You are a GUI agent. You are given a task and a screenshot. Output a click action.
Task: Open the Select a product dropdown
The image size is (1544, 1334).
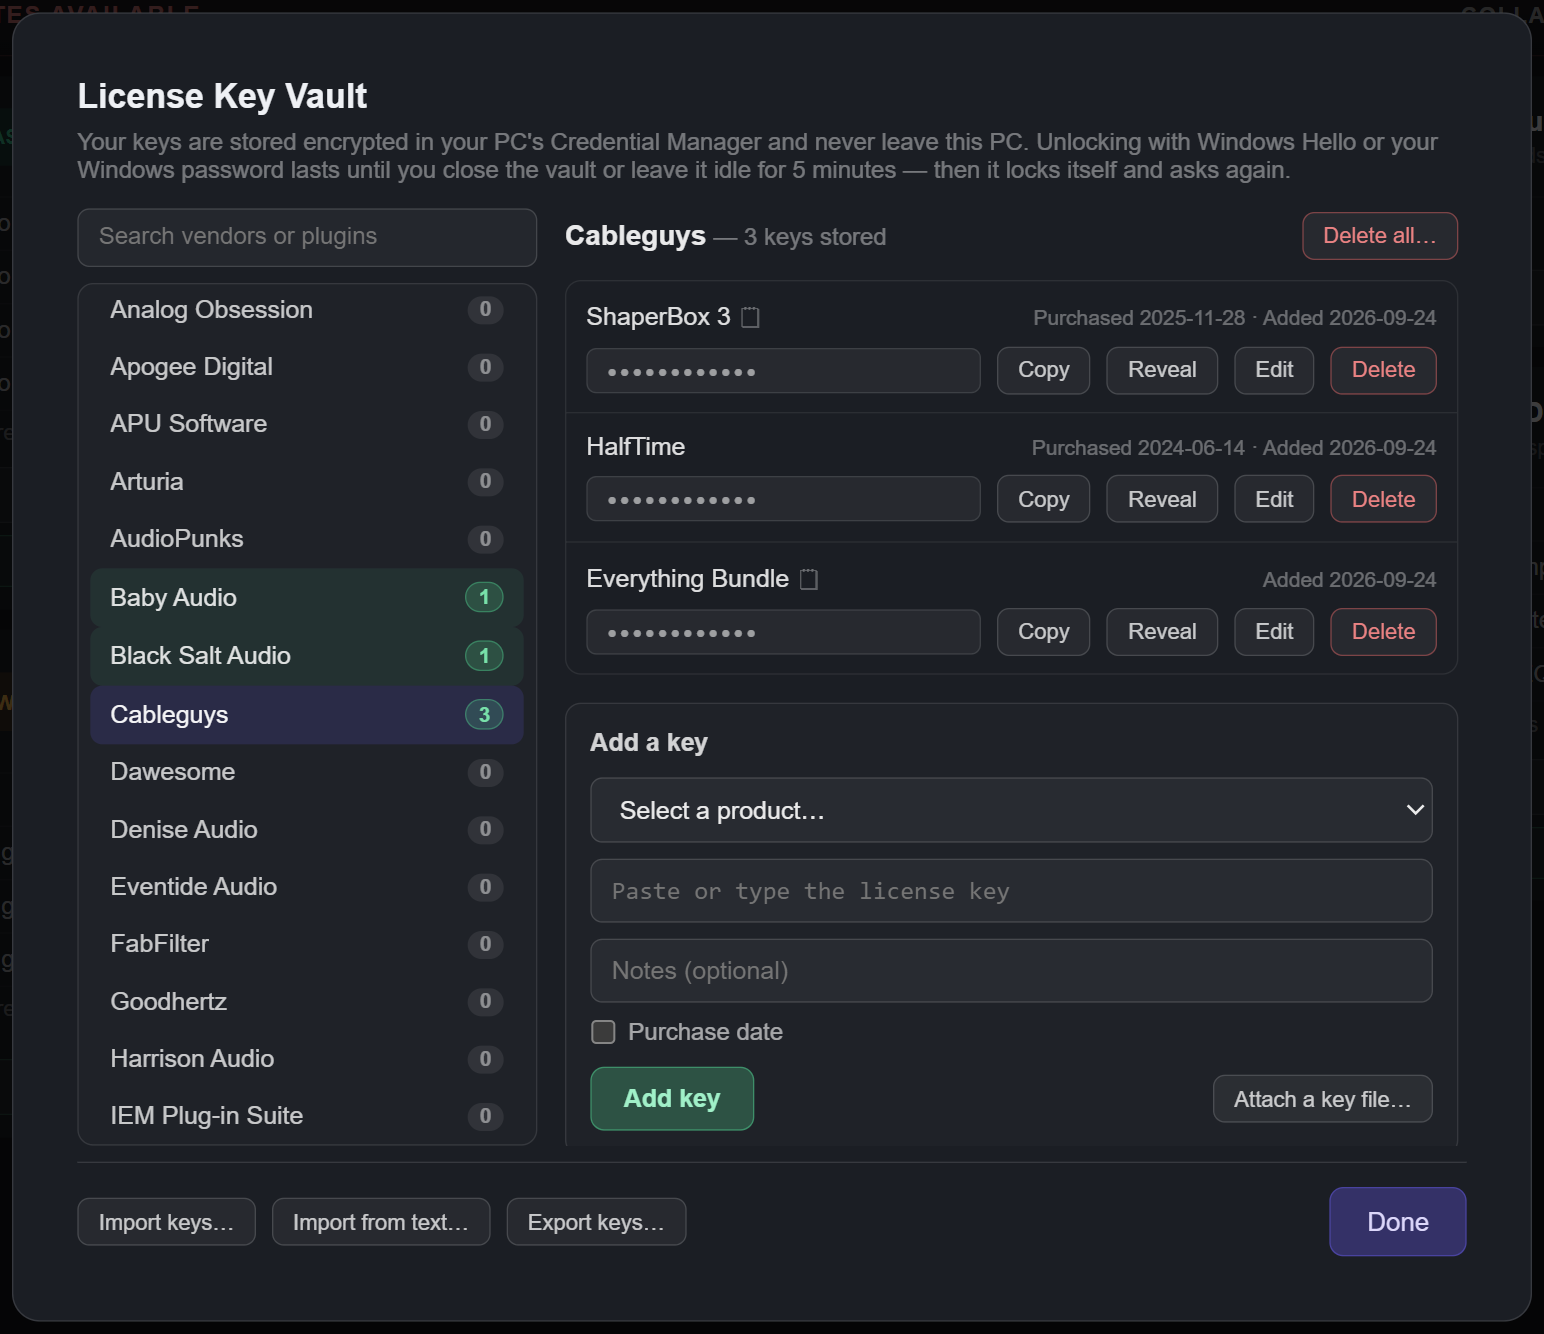coord(1011,810)
